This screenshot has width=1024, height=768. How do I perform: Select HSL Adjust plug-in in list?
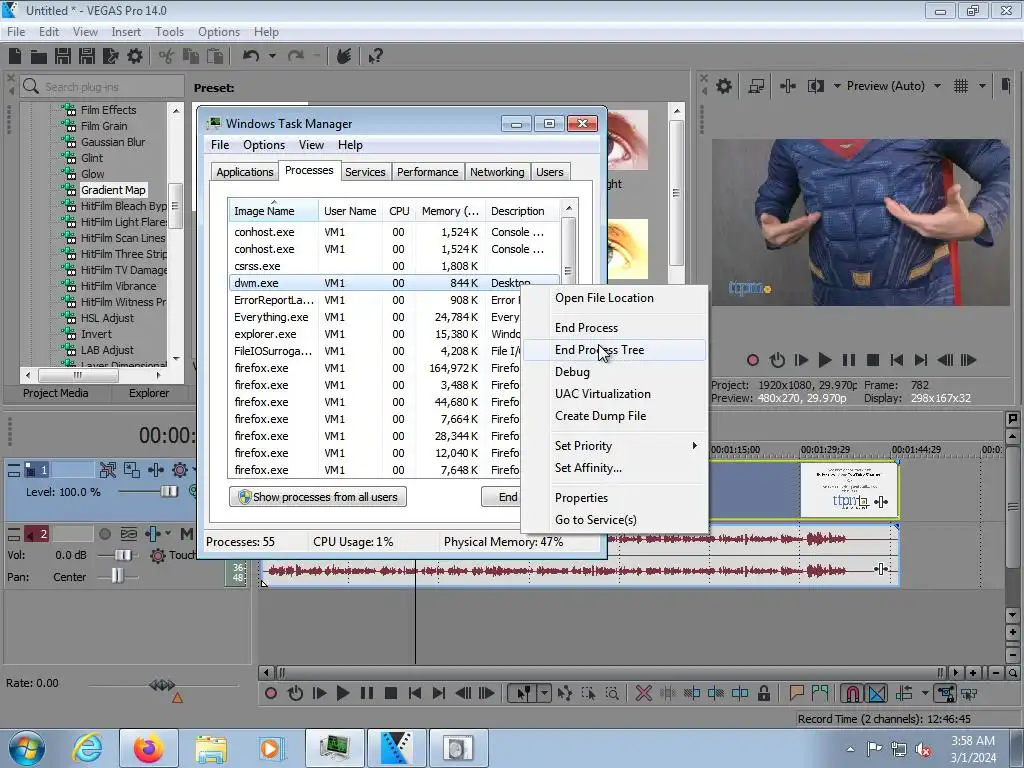pyautogui.click(x=107, y=318)
